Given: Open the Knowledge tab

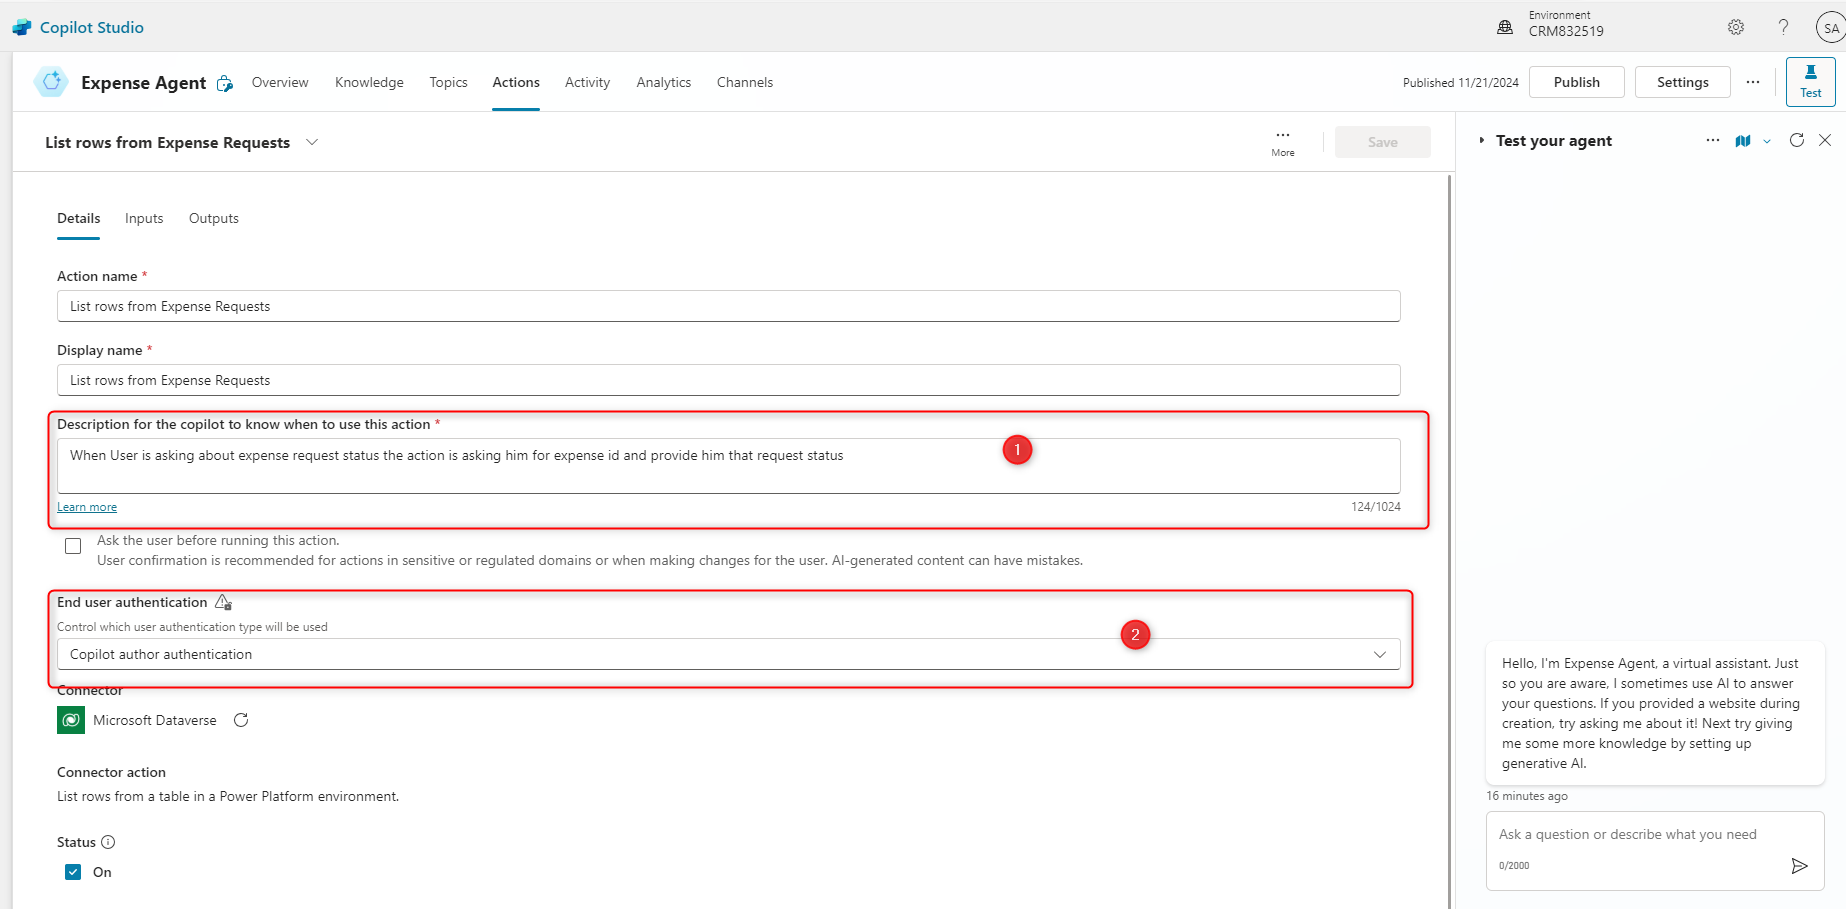Looking at the screenshot, I should pos(369,82).
